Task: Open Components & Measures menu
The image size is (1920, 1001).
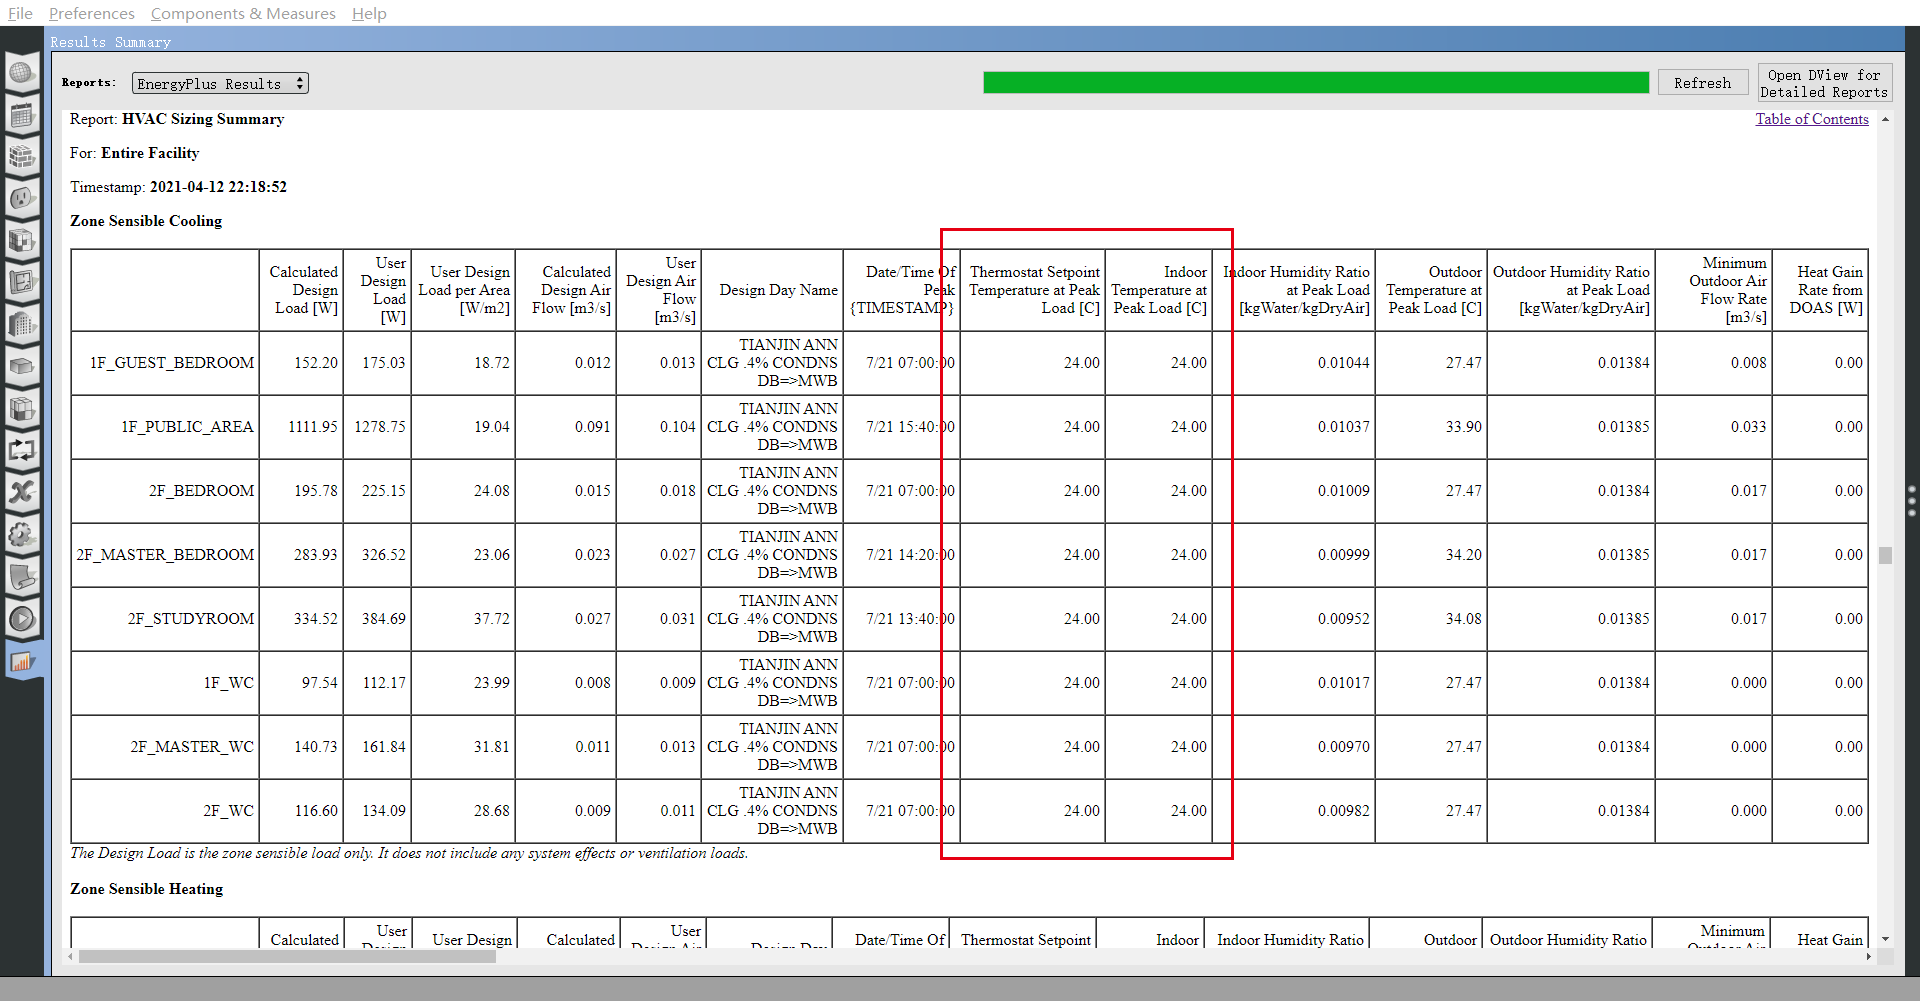Action: (x=243, y=13)
